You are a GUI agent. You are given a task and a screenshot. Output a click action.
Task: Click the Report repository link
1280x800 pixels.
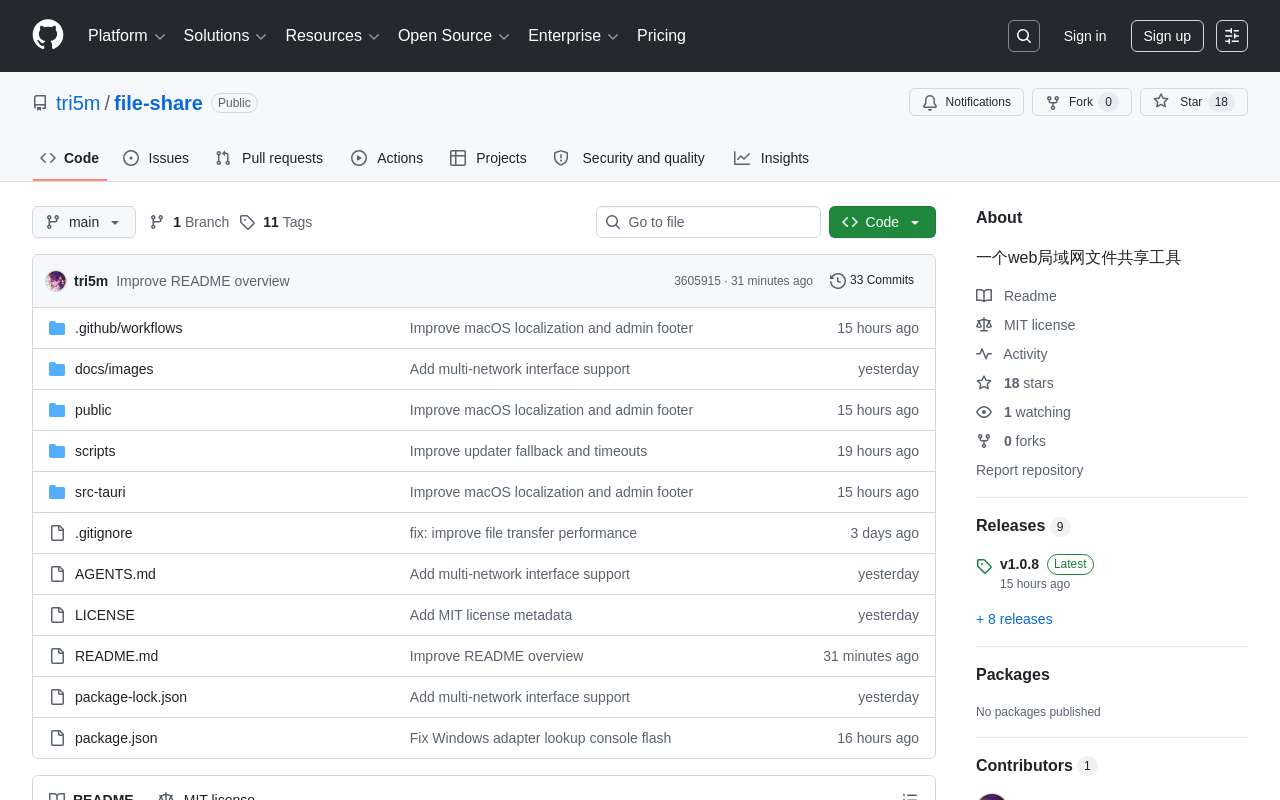click(1029, 470)
